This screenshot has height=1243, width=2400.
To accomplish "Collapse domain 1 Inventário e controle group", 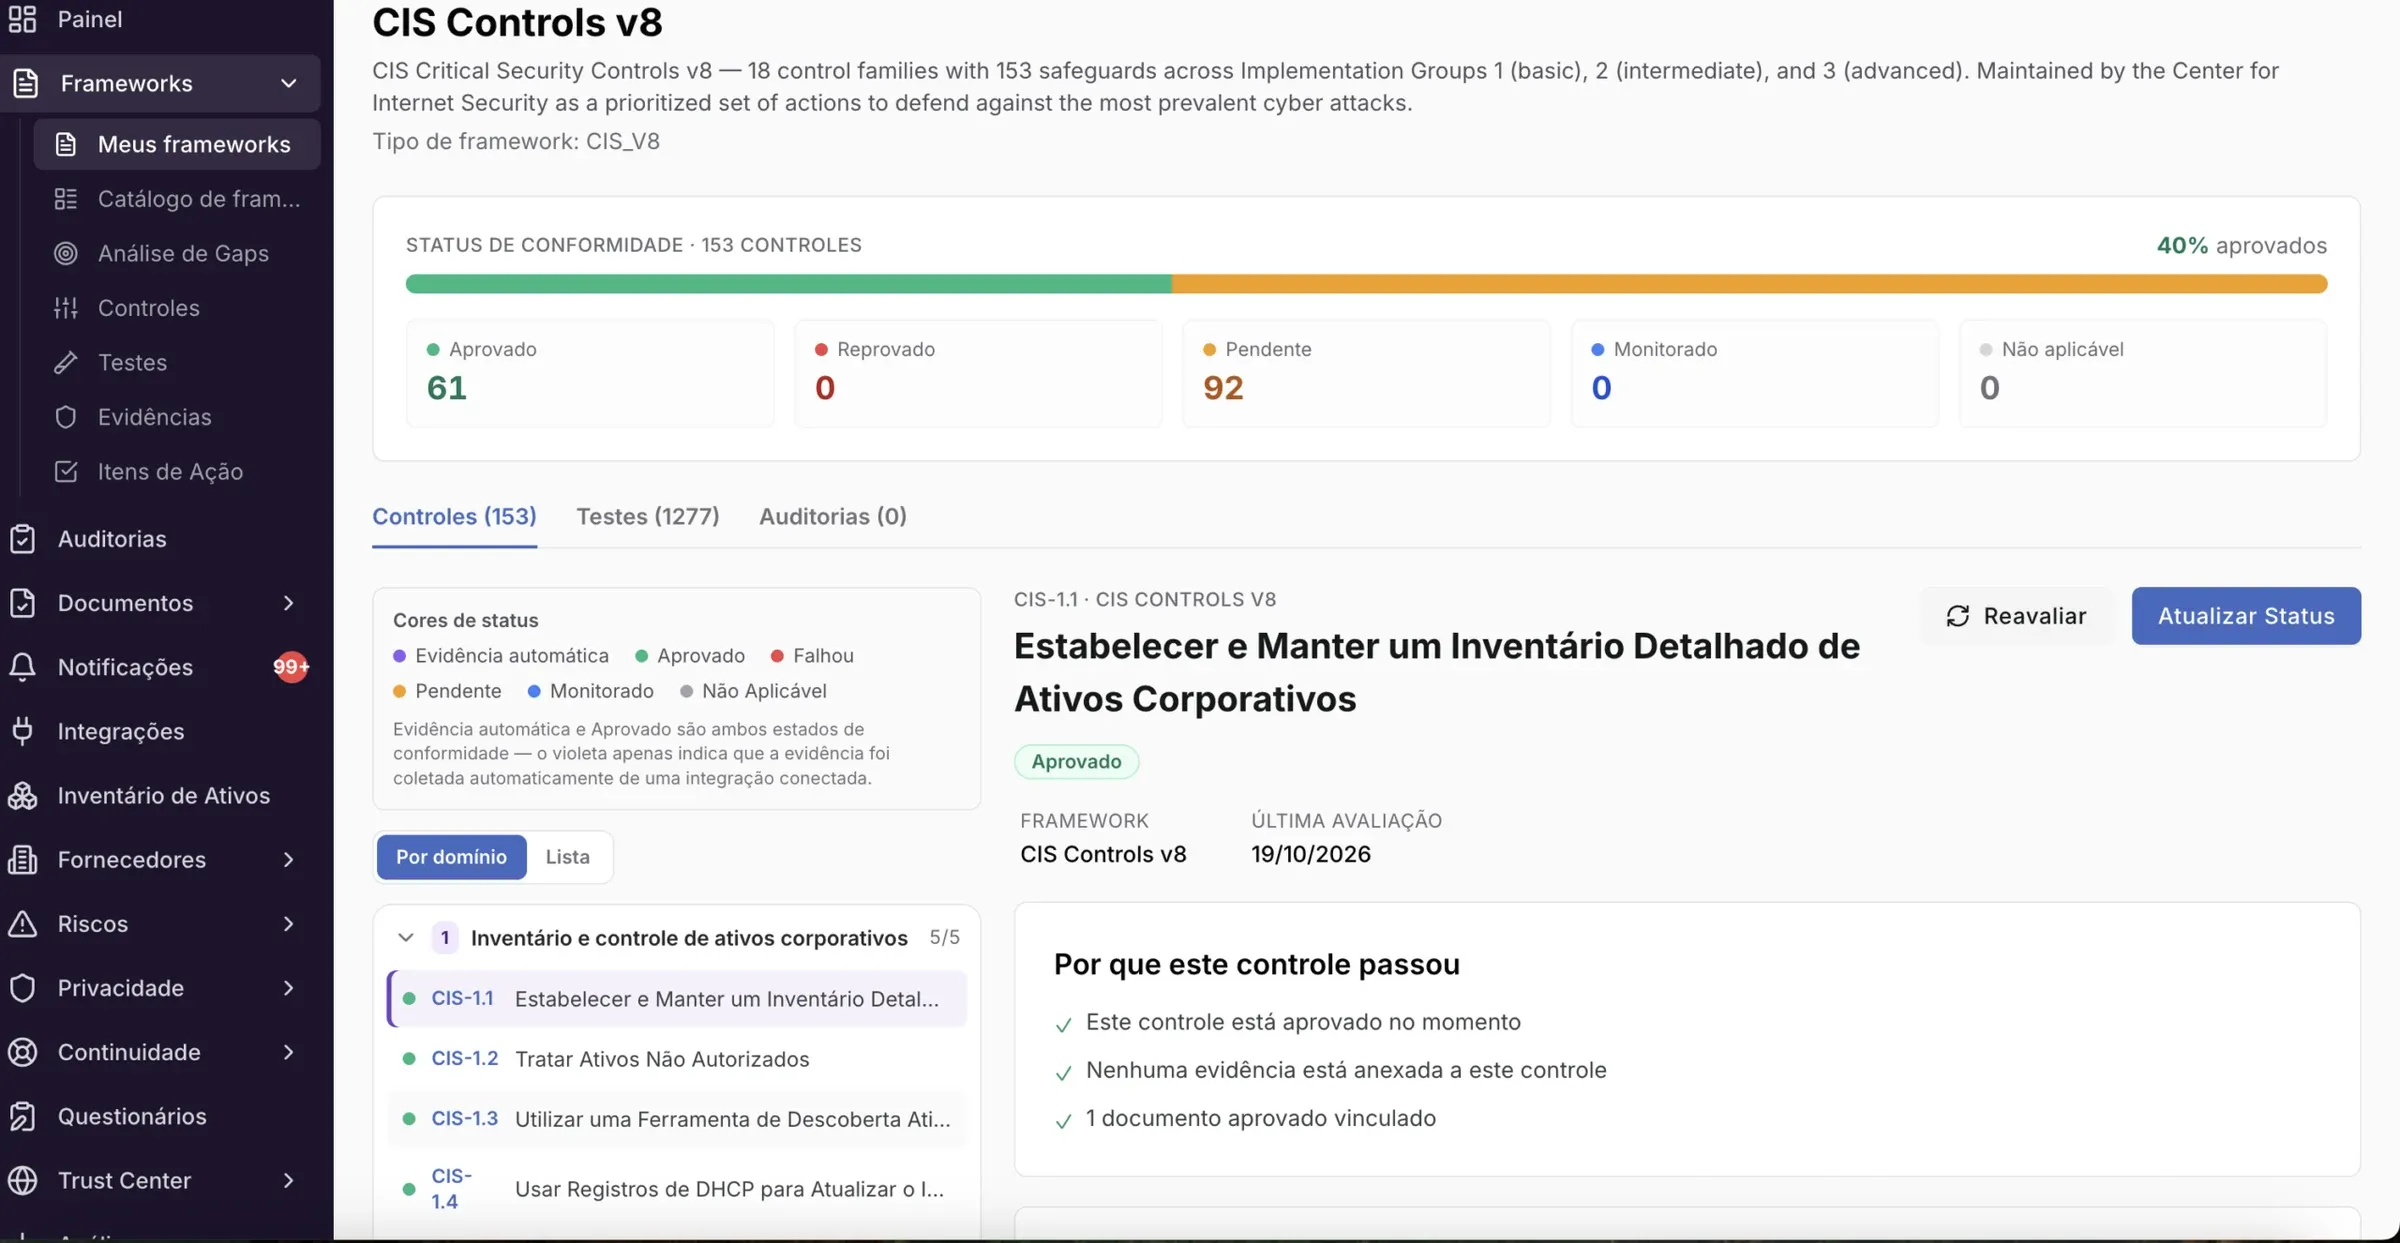I will pos(405,938).
